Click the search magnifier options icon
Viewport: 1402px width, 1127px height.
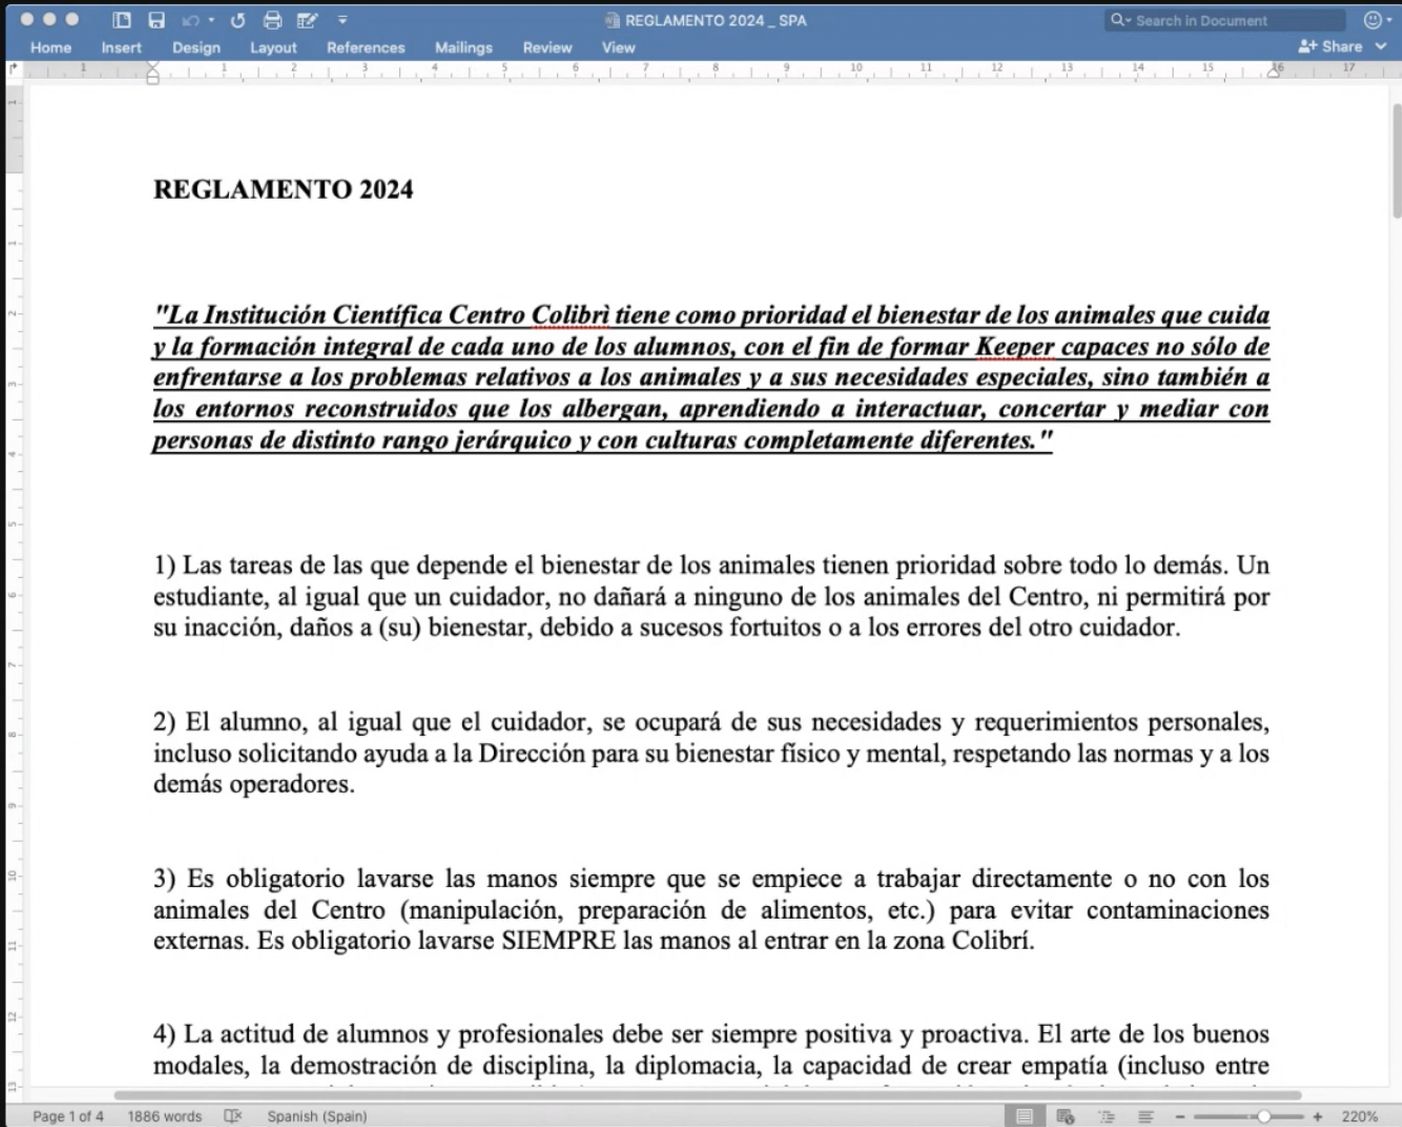[1120, 20]
